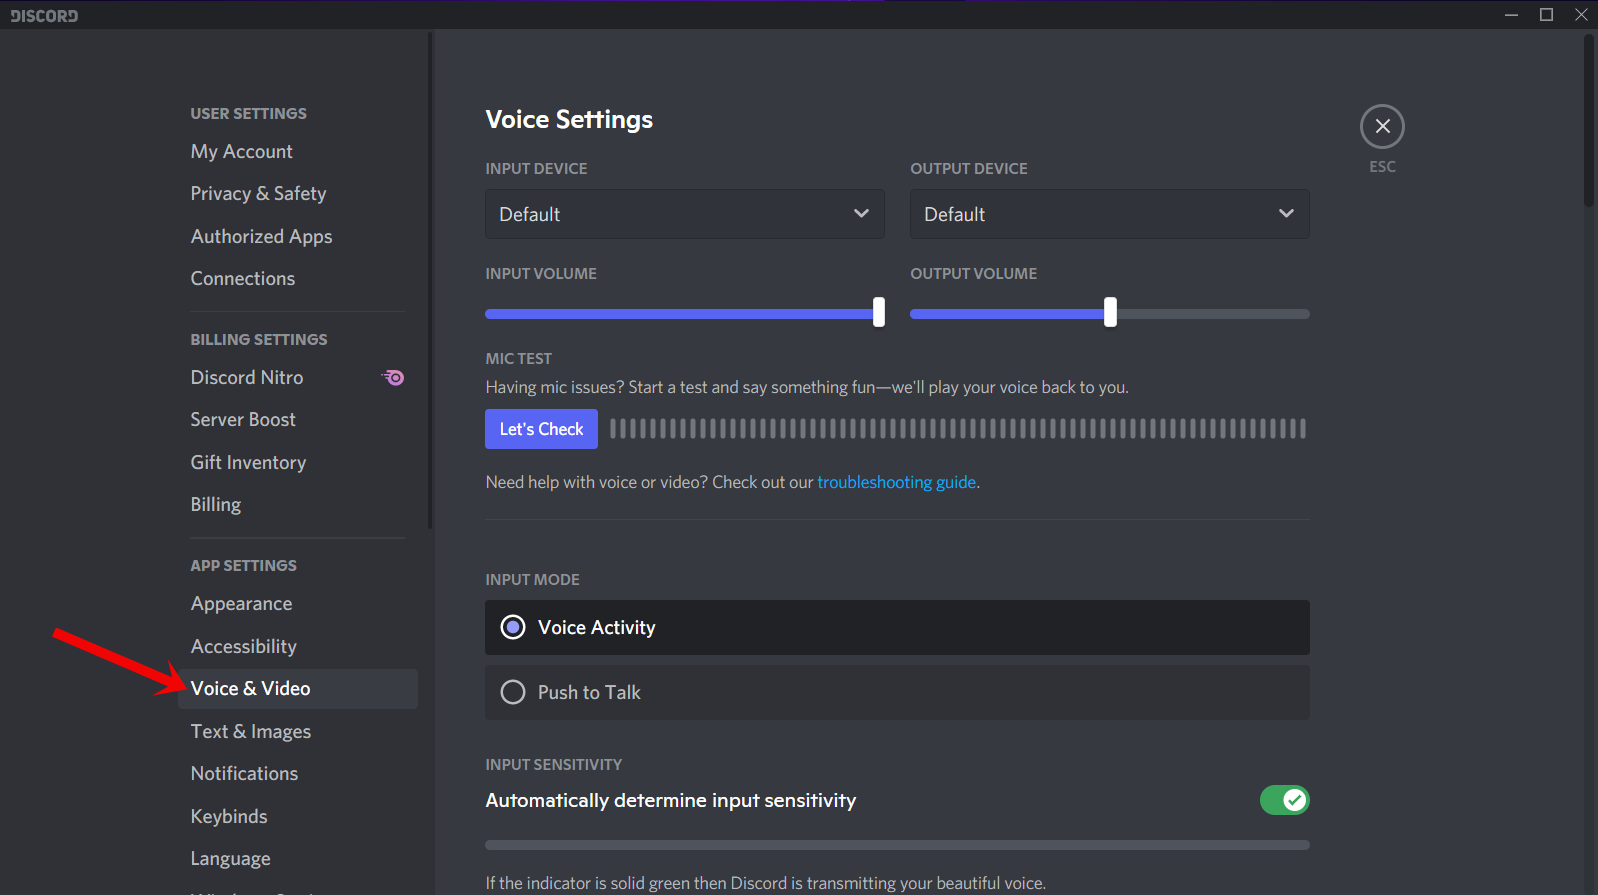The width and height of the screenshot is (1598, 895).
Task: Click the Output Volume slider handle
Action: [x=1110, y=312]
